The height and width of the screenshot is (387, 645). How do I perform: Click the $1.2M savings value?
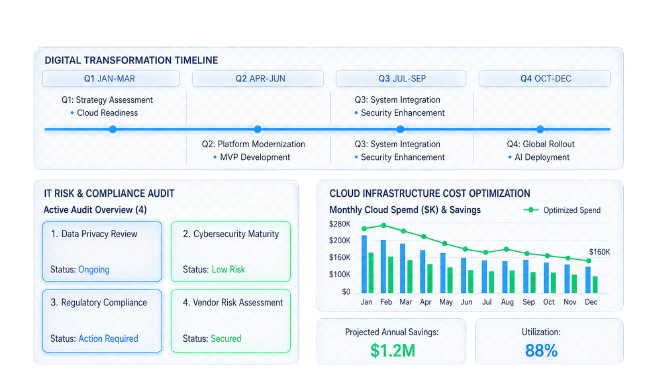[392, 350]
